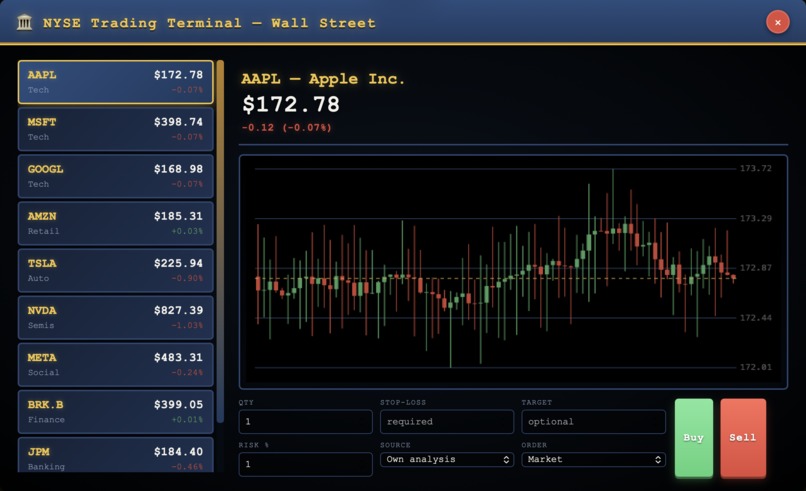
Task: Click the 172.44 chart axis label
Action: [x=755, y=317]
